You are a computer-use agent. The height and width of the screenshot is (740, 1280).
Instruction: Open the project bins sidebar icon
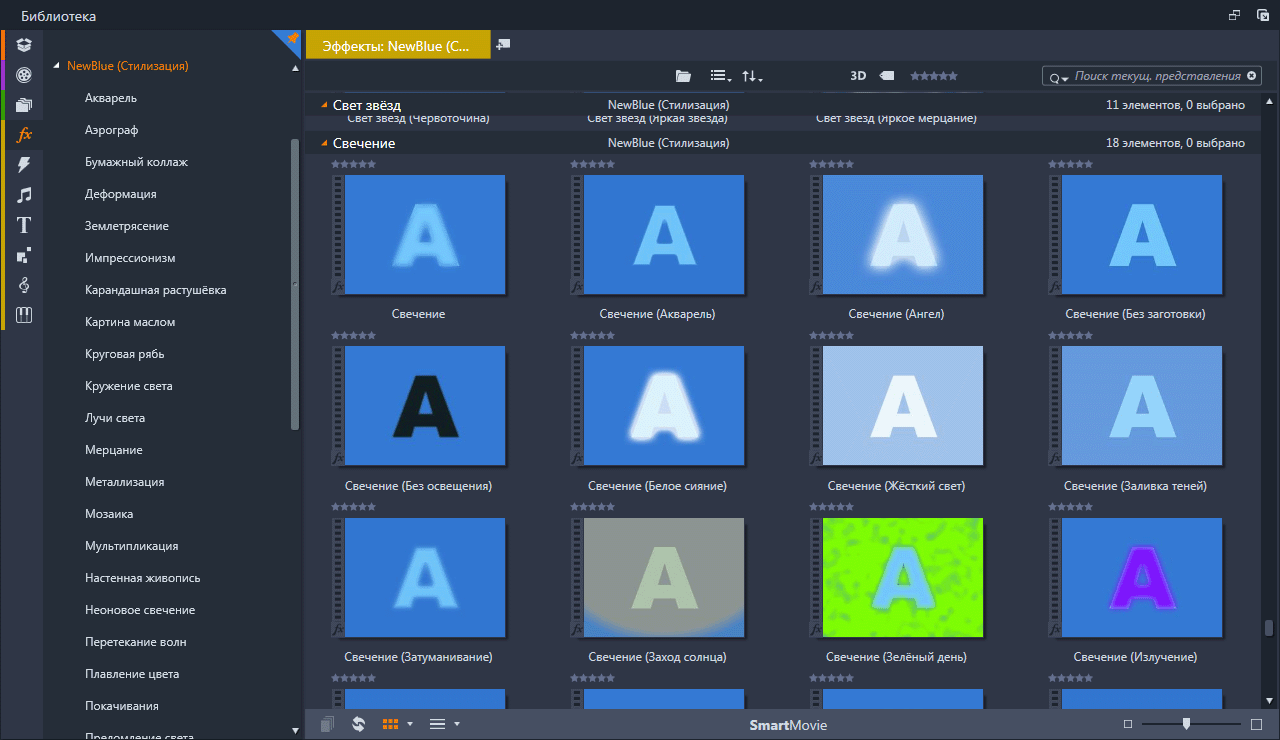[x=24, y=44]
